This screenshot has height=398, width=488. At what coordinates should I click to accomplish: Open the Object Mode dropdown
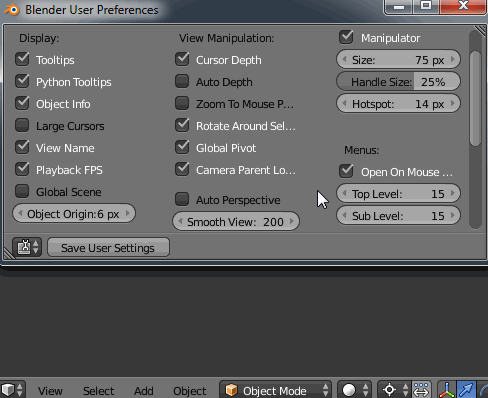click(275, 390)
